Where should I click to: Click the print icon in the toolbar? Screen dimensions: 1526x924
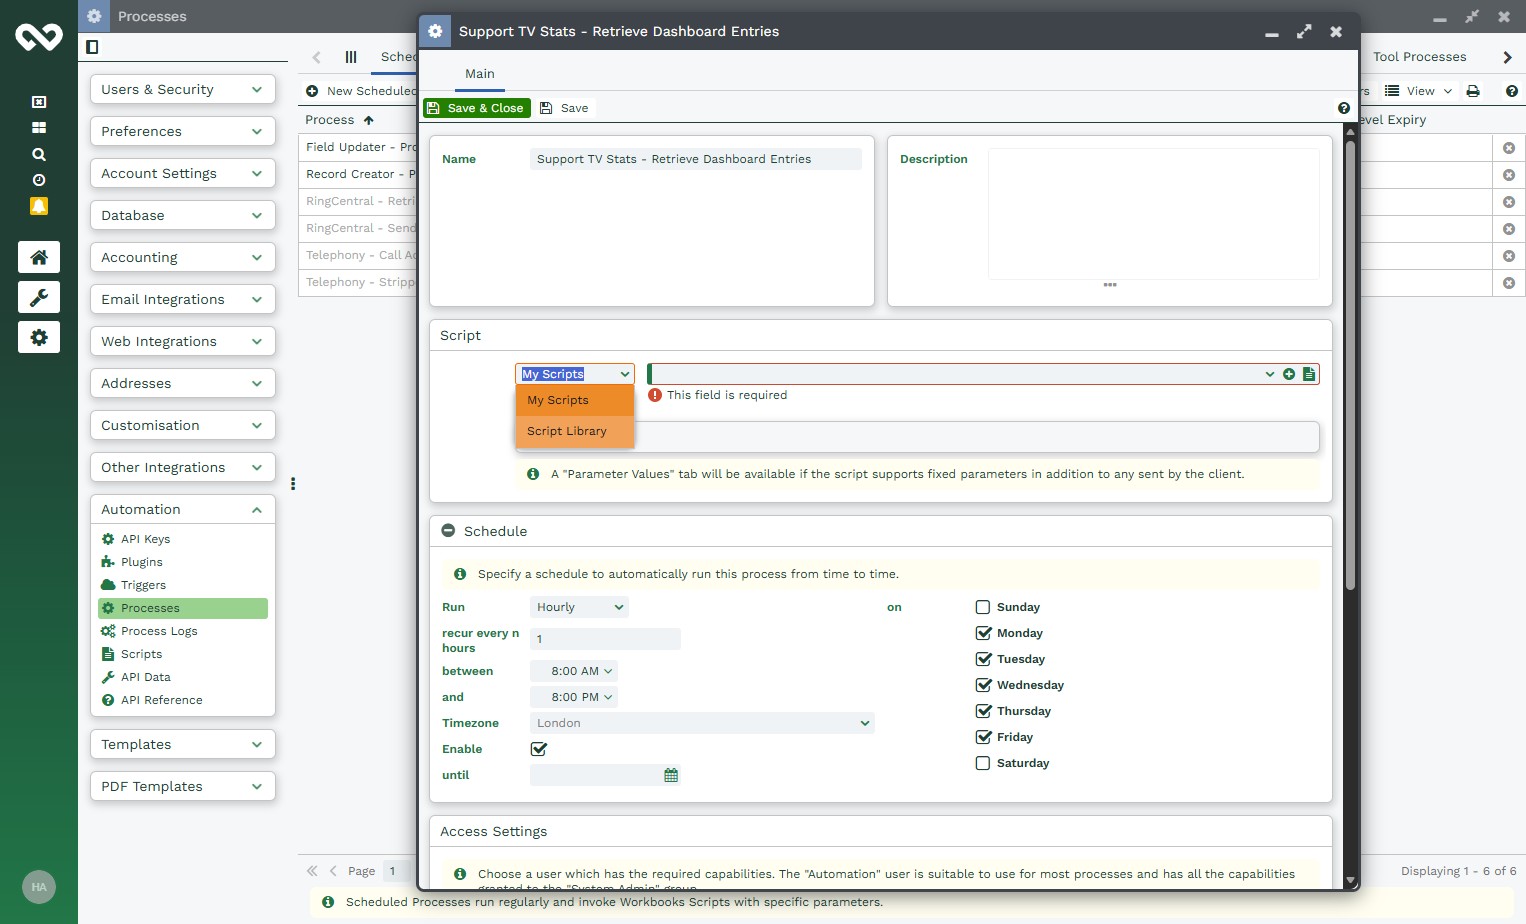[x=1473, y=91]
